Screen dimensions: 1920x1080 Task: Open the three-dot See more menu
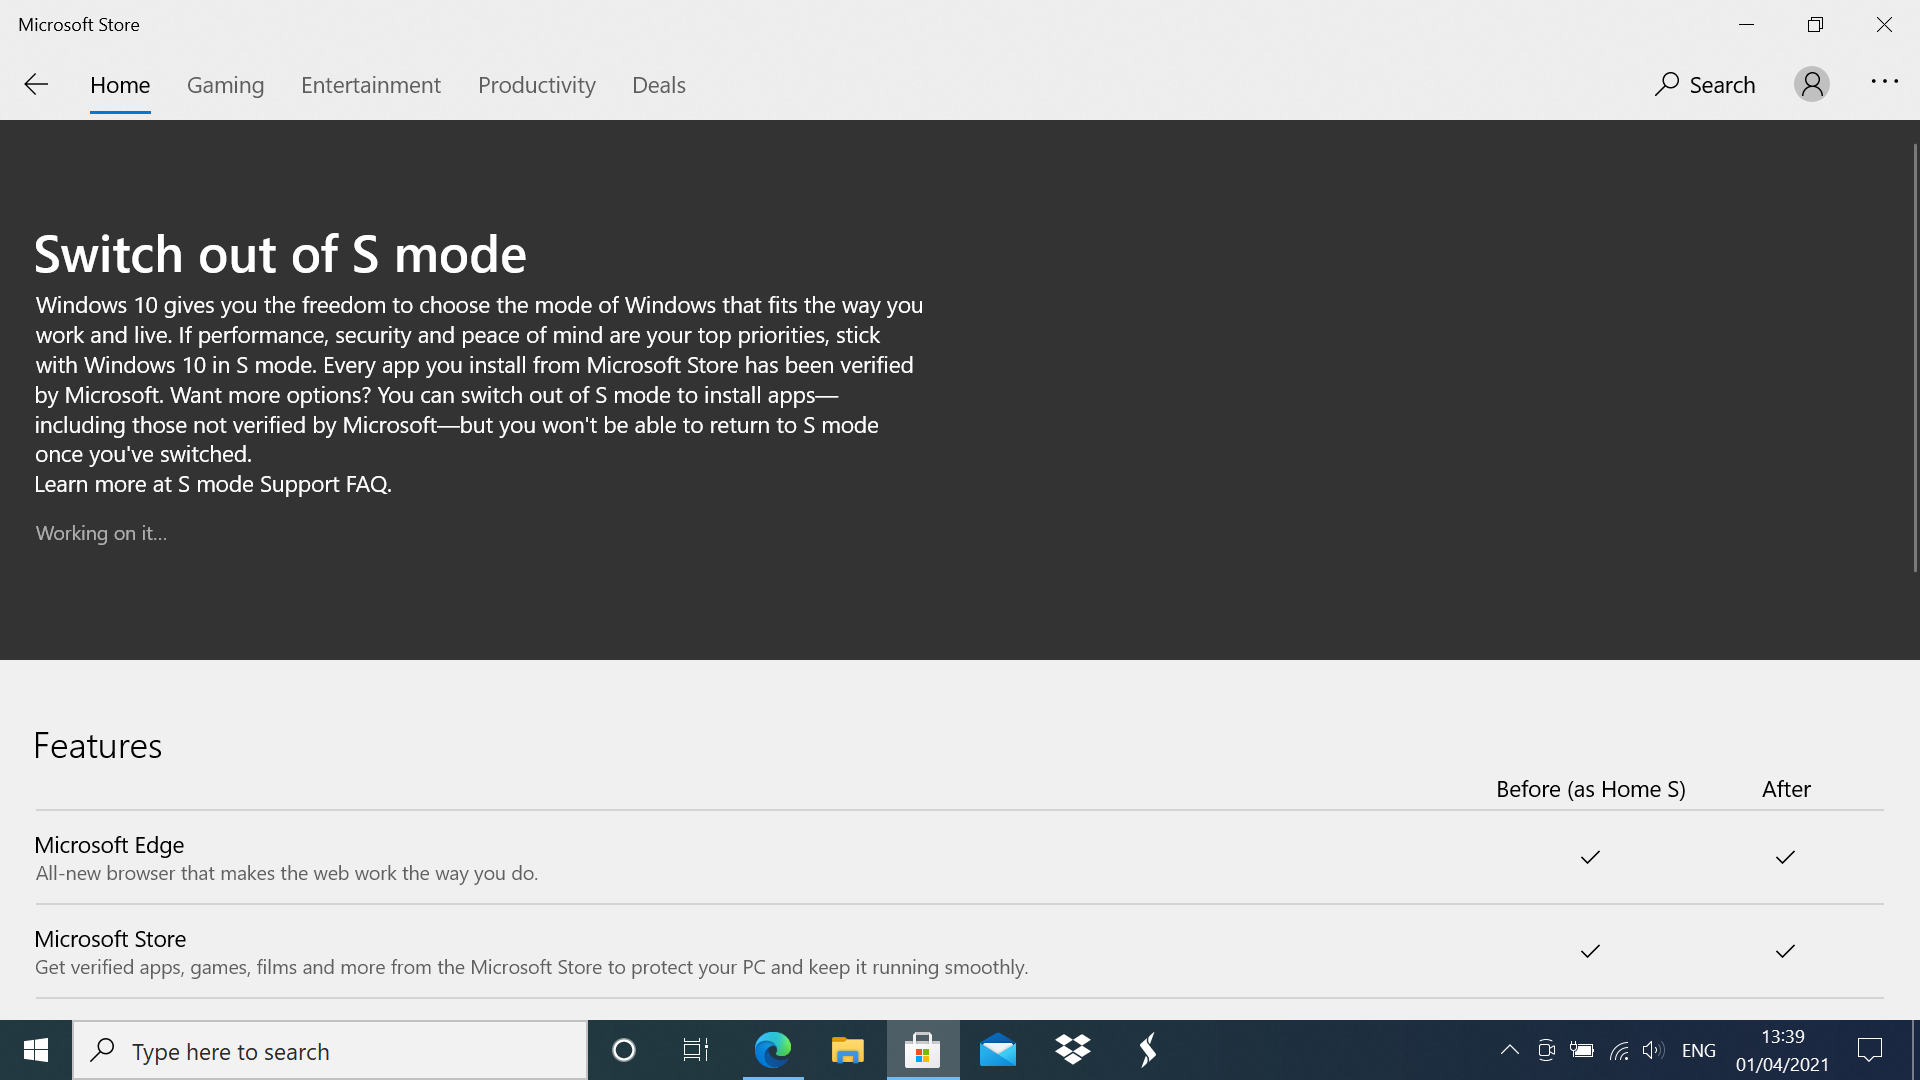click(1884, 82)
